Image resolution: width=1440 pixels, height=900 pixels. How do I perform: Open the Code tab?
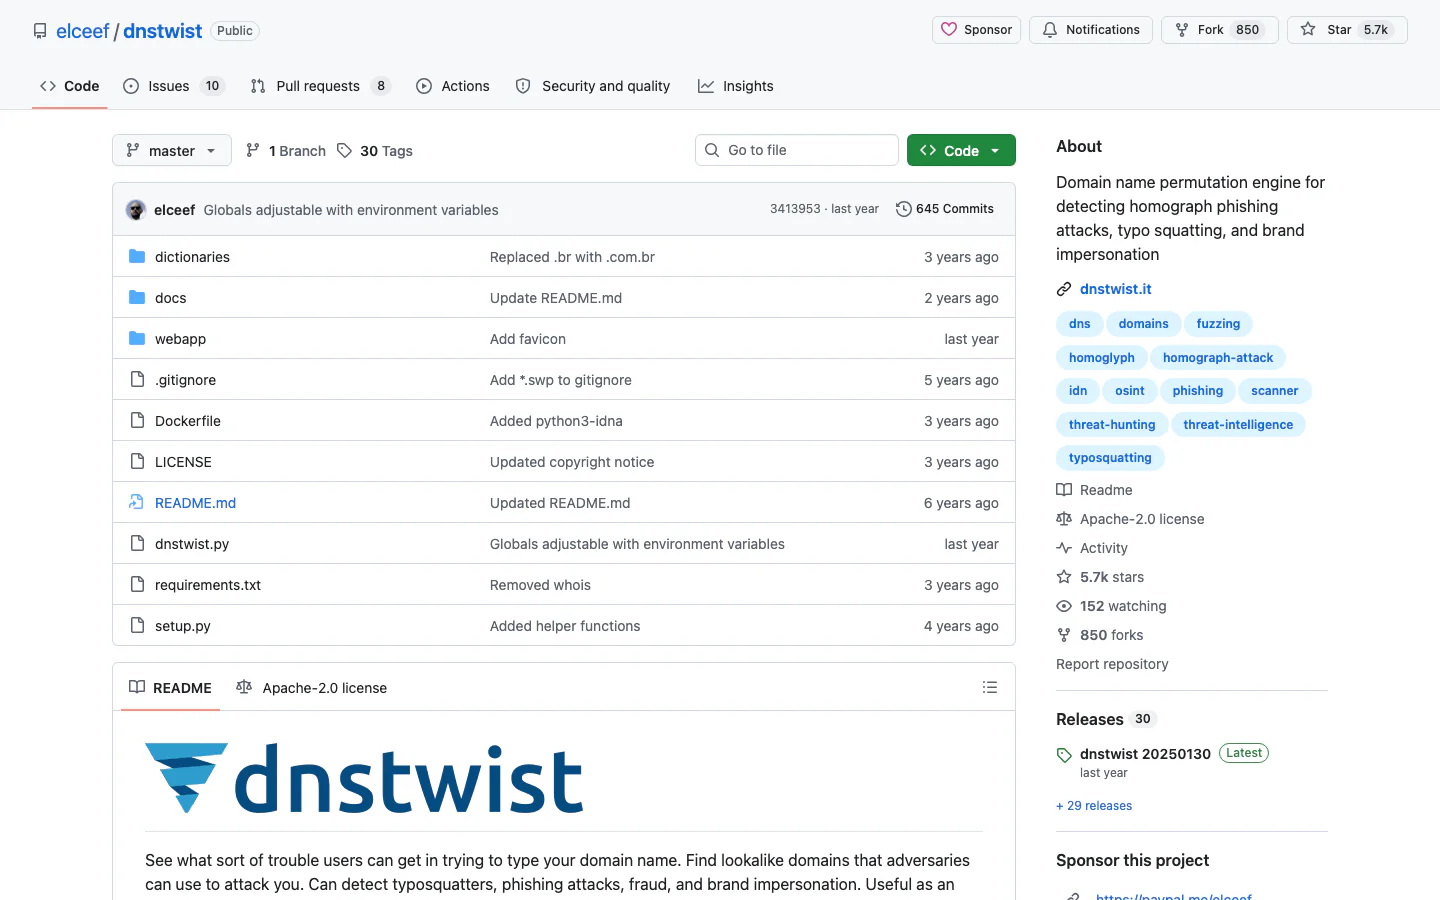pos(69,86)
